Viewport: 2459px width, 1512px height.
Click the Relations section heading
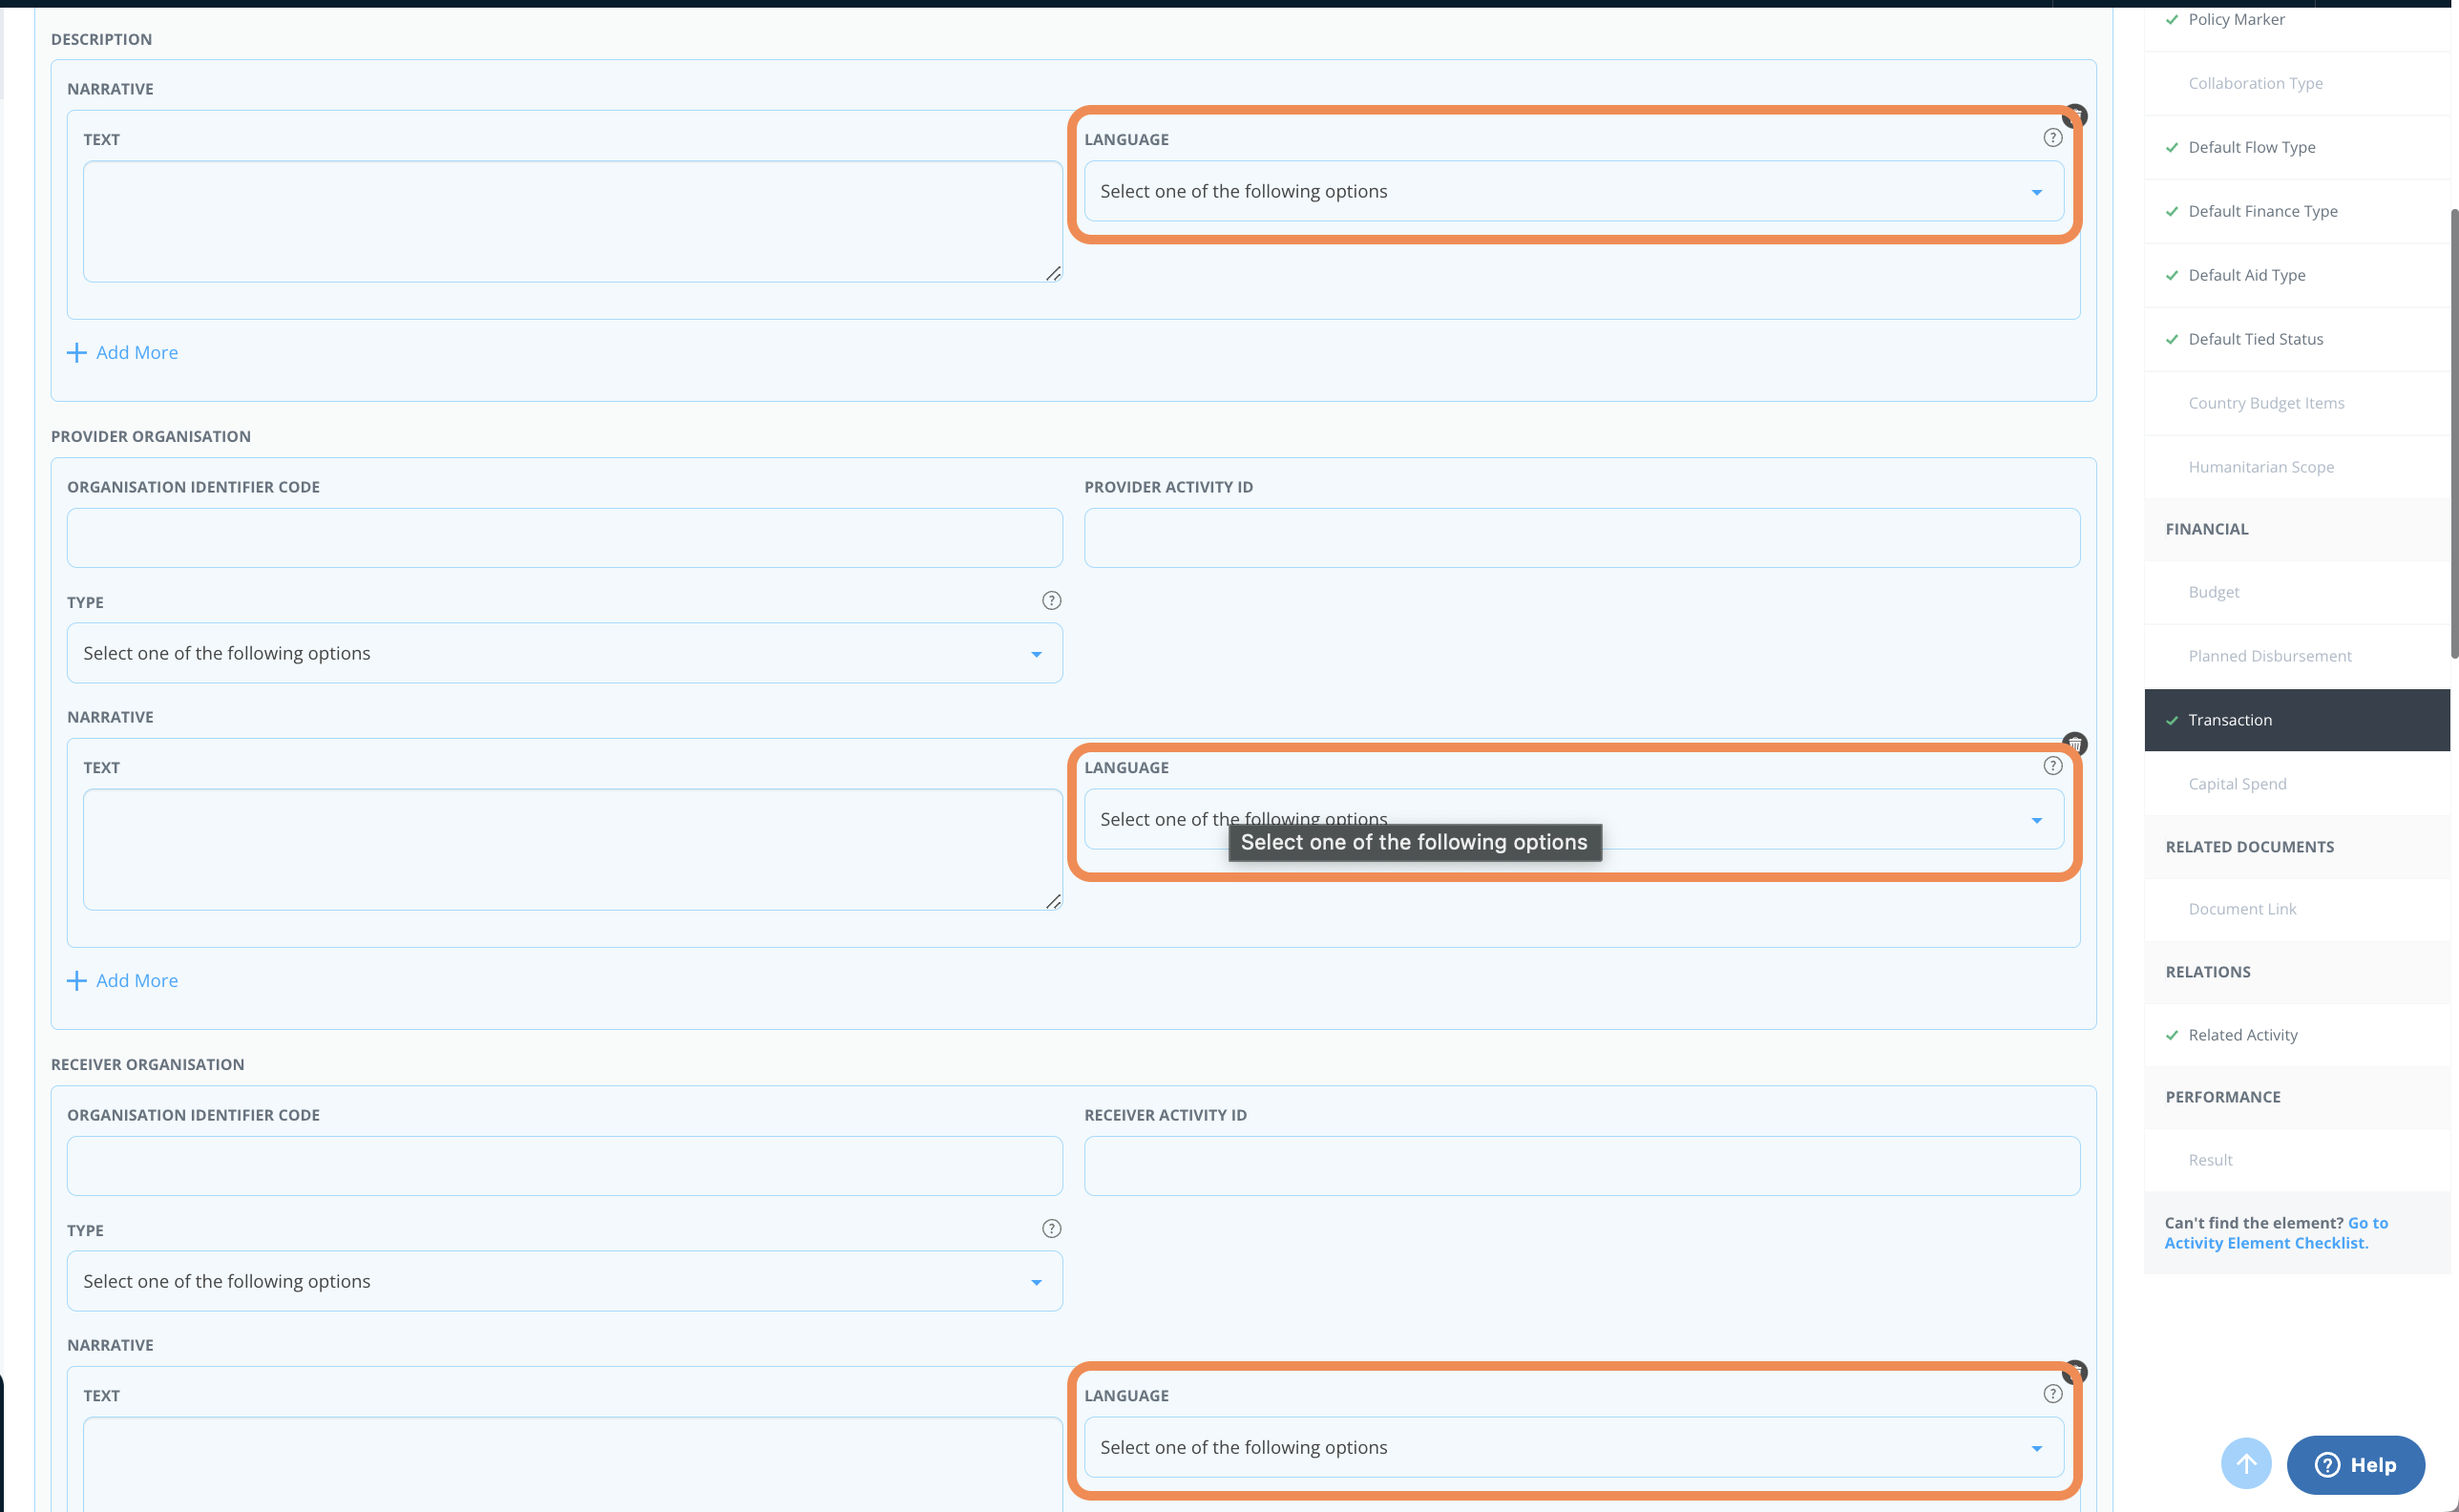tap(2207, 972)
